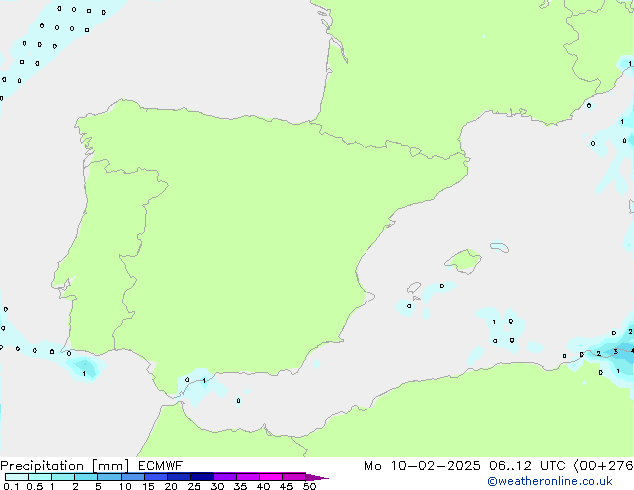Click the legend value '25'
This screenshot has height=490, width=634.
coord(194,486)
